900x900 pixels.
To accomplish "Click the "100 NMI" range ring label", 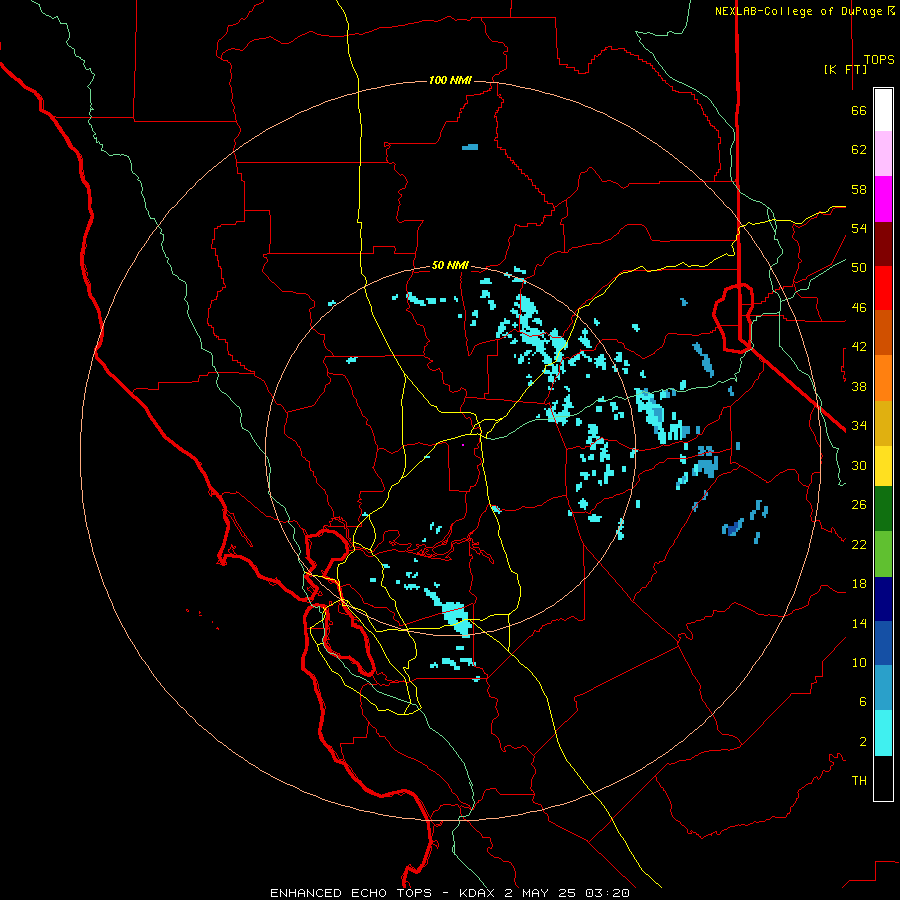I will pos(450,80).
